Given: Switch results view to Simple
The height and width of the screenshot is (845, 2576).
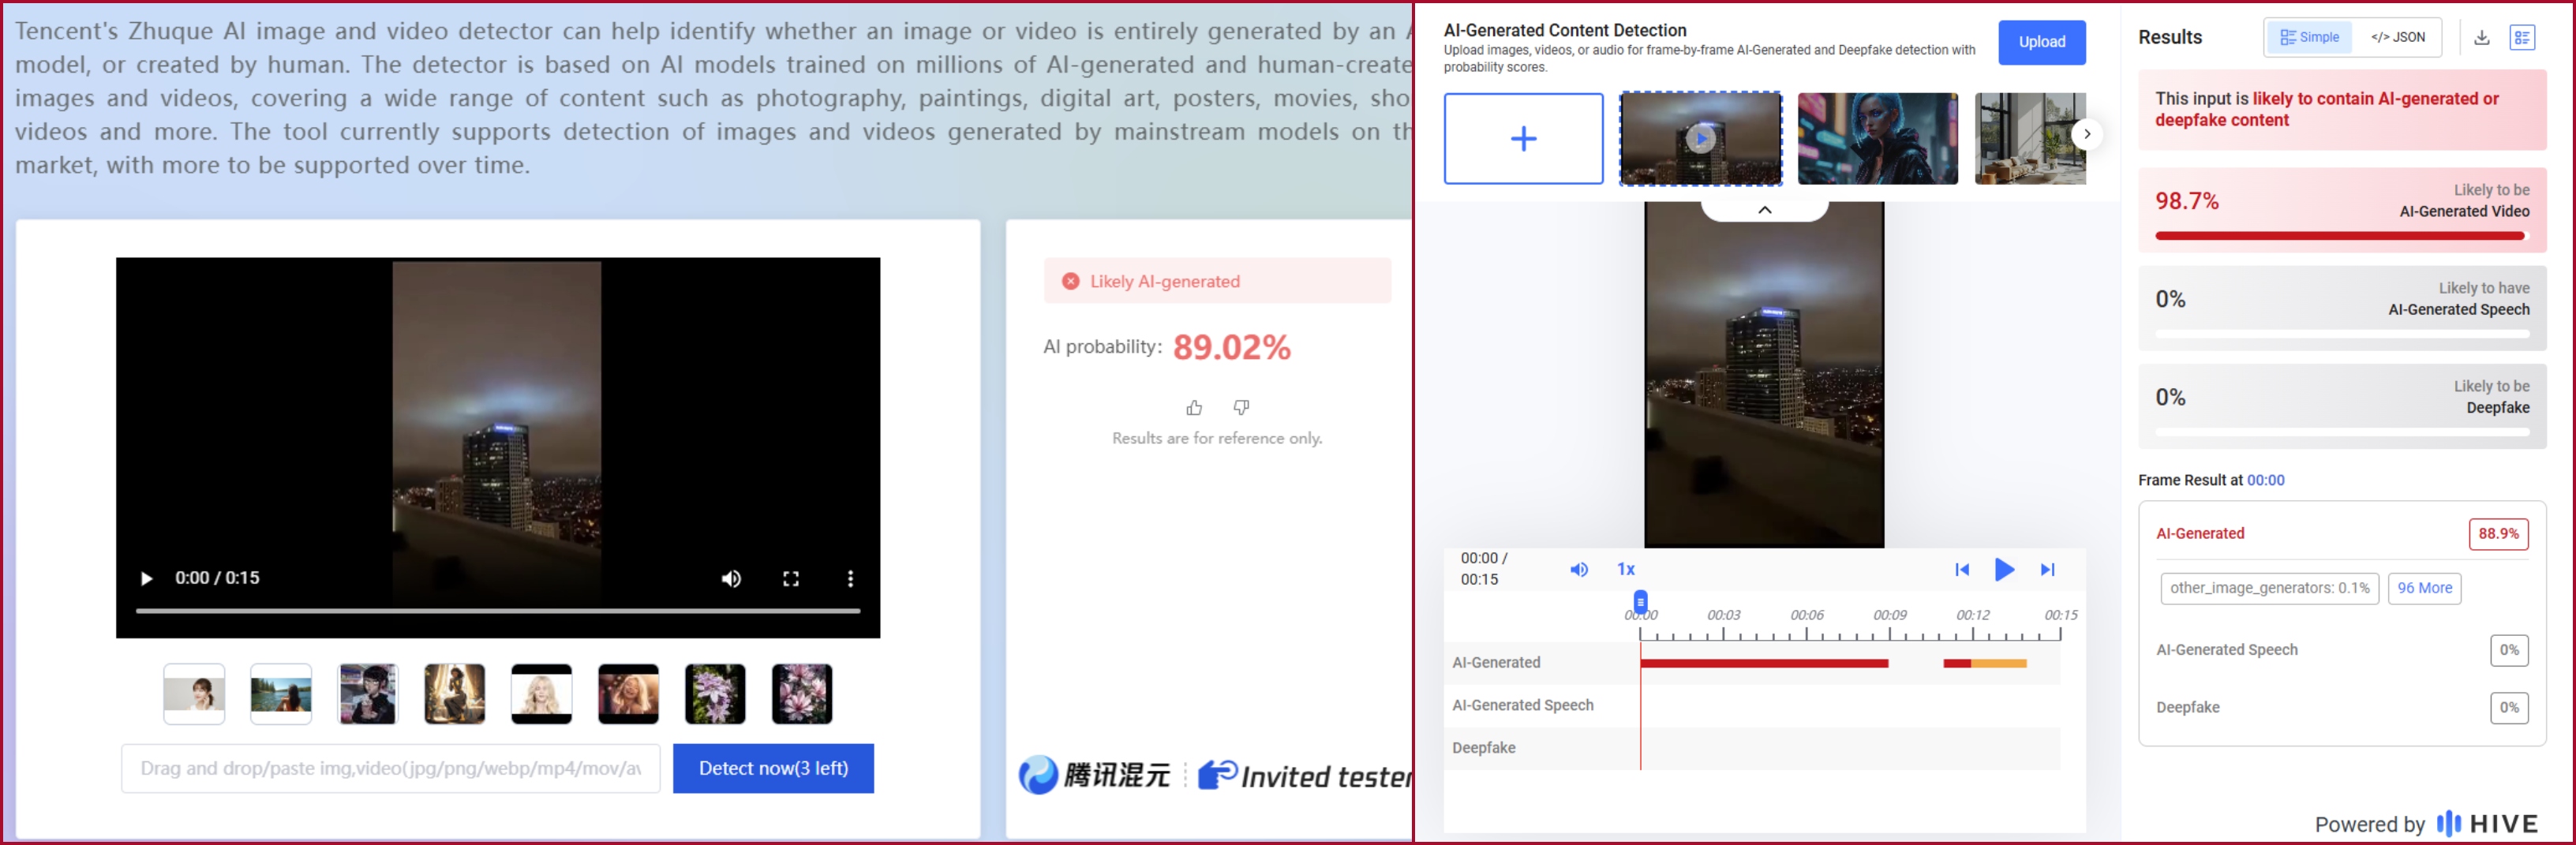Looking at the screenshot, I should (2309, 38).
